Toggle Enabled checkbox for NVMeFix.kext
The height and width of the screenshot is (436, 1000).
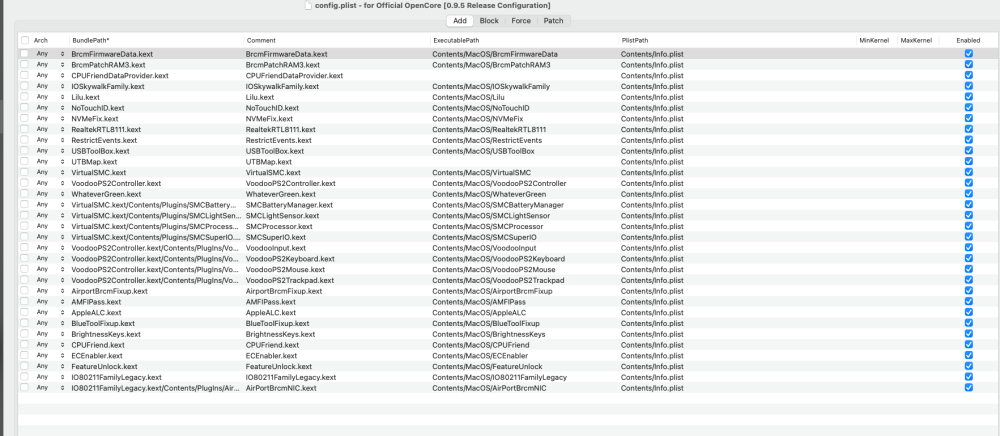tap(969, 119)
